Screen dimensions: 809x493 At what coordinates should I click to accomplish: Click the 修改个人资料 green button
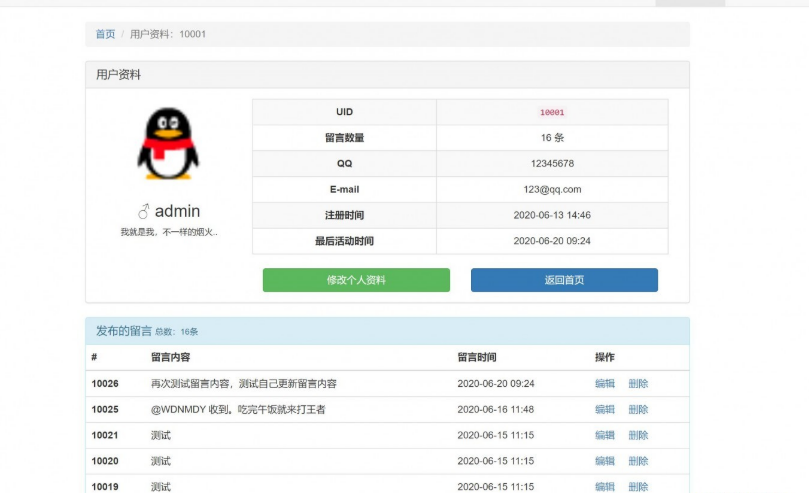[356, 280]
